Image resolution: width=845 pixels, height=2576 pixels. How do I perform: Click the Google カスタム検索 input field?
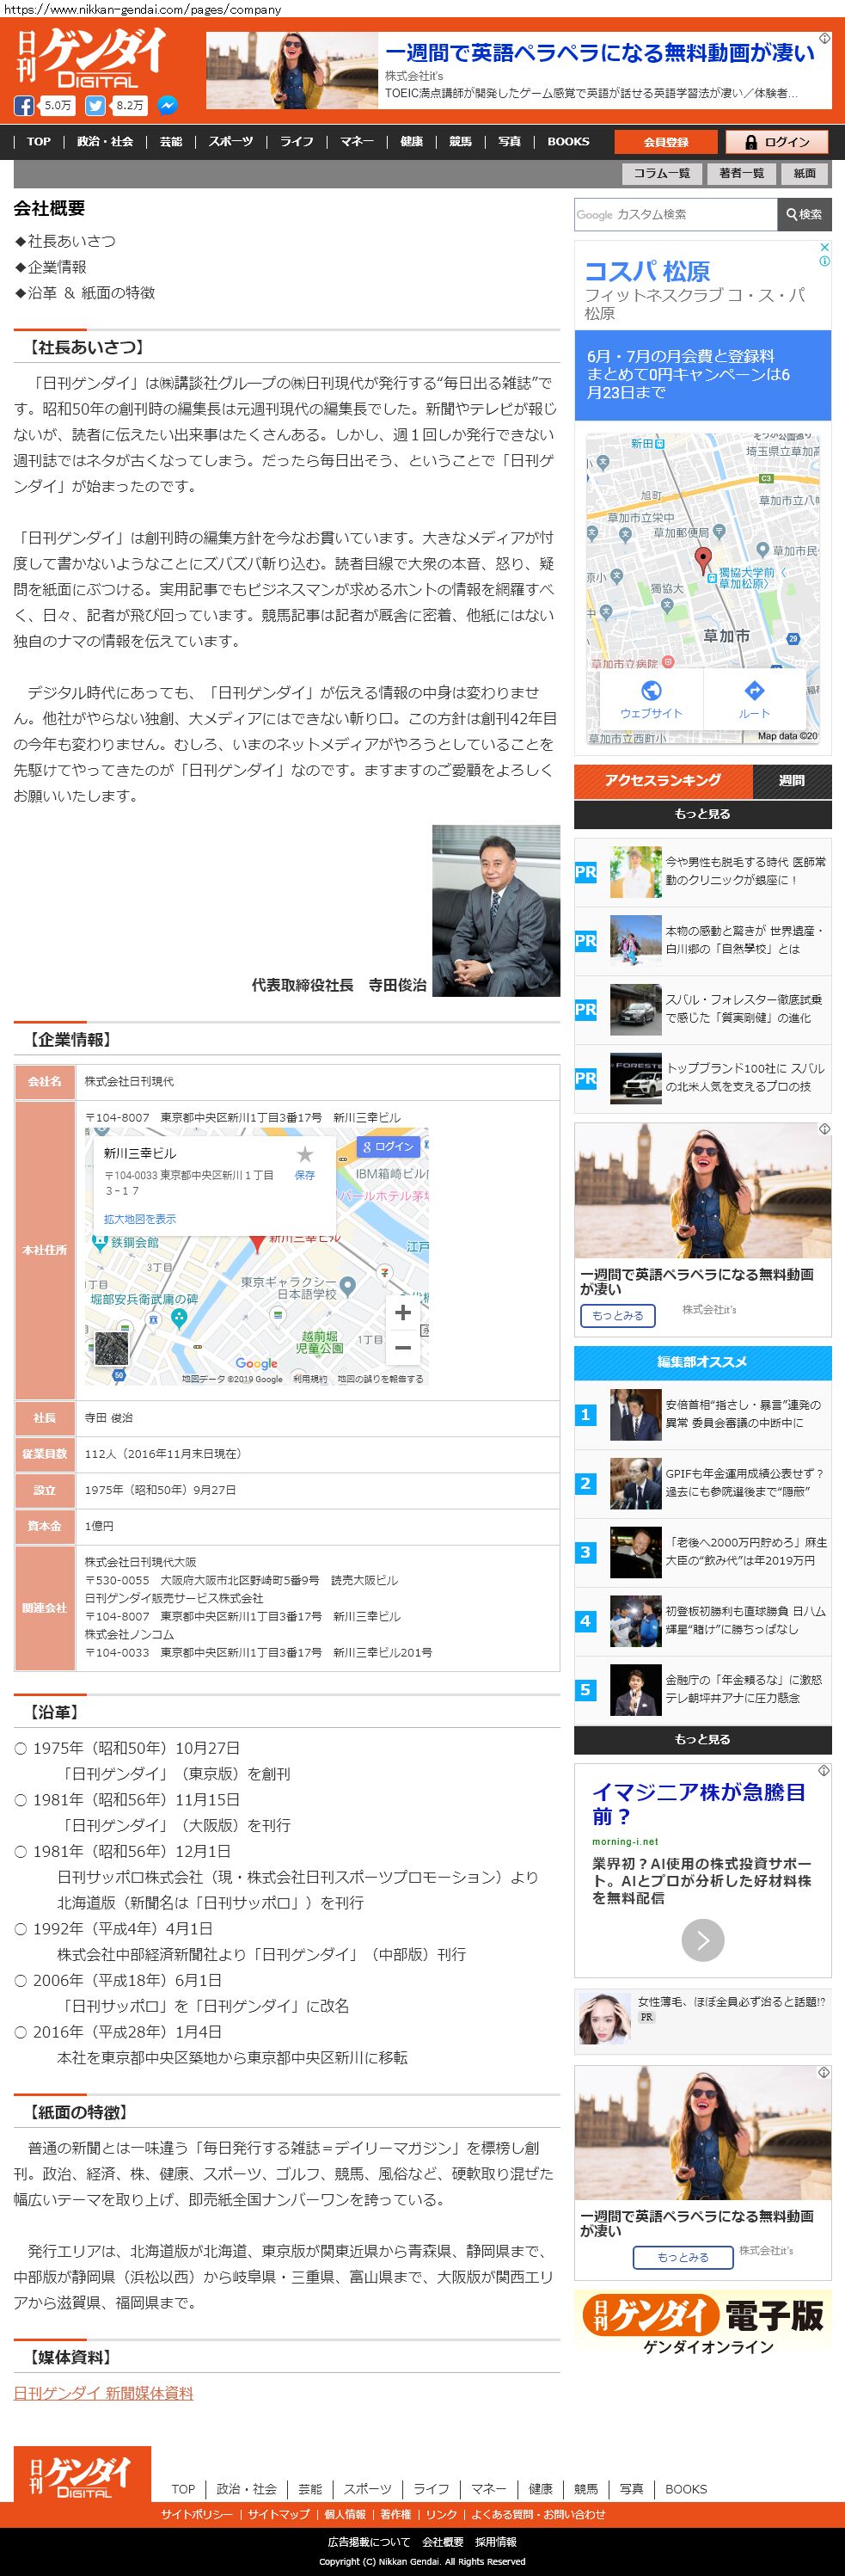(675, 214)
